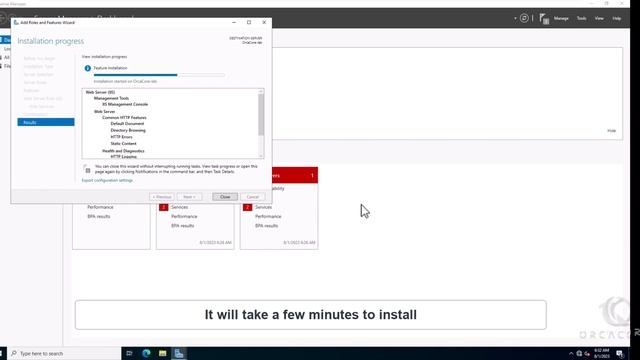Click the blue info icon by Feature installation

pyautogui.click(x=87, y=68)
